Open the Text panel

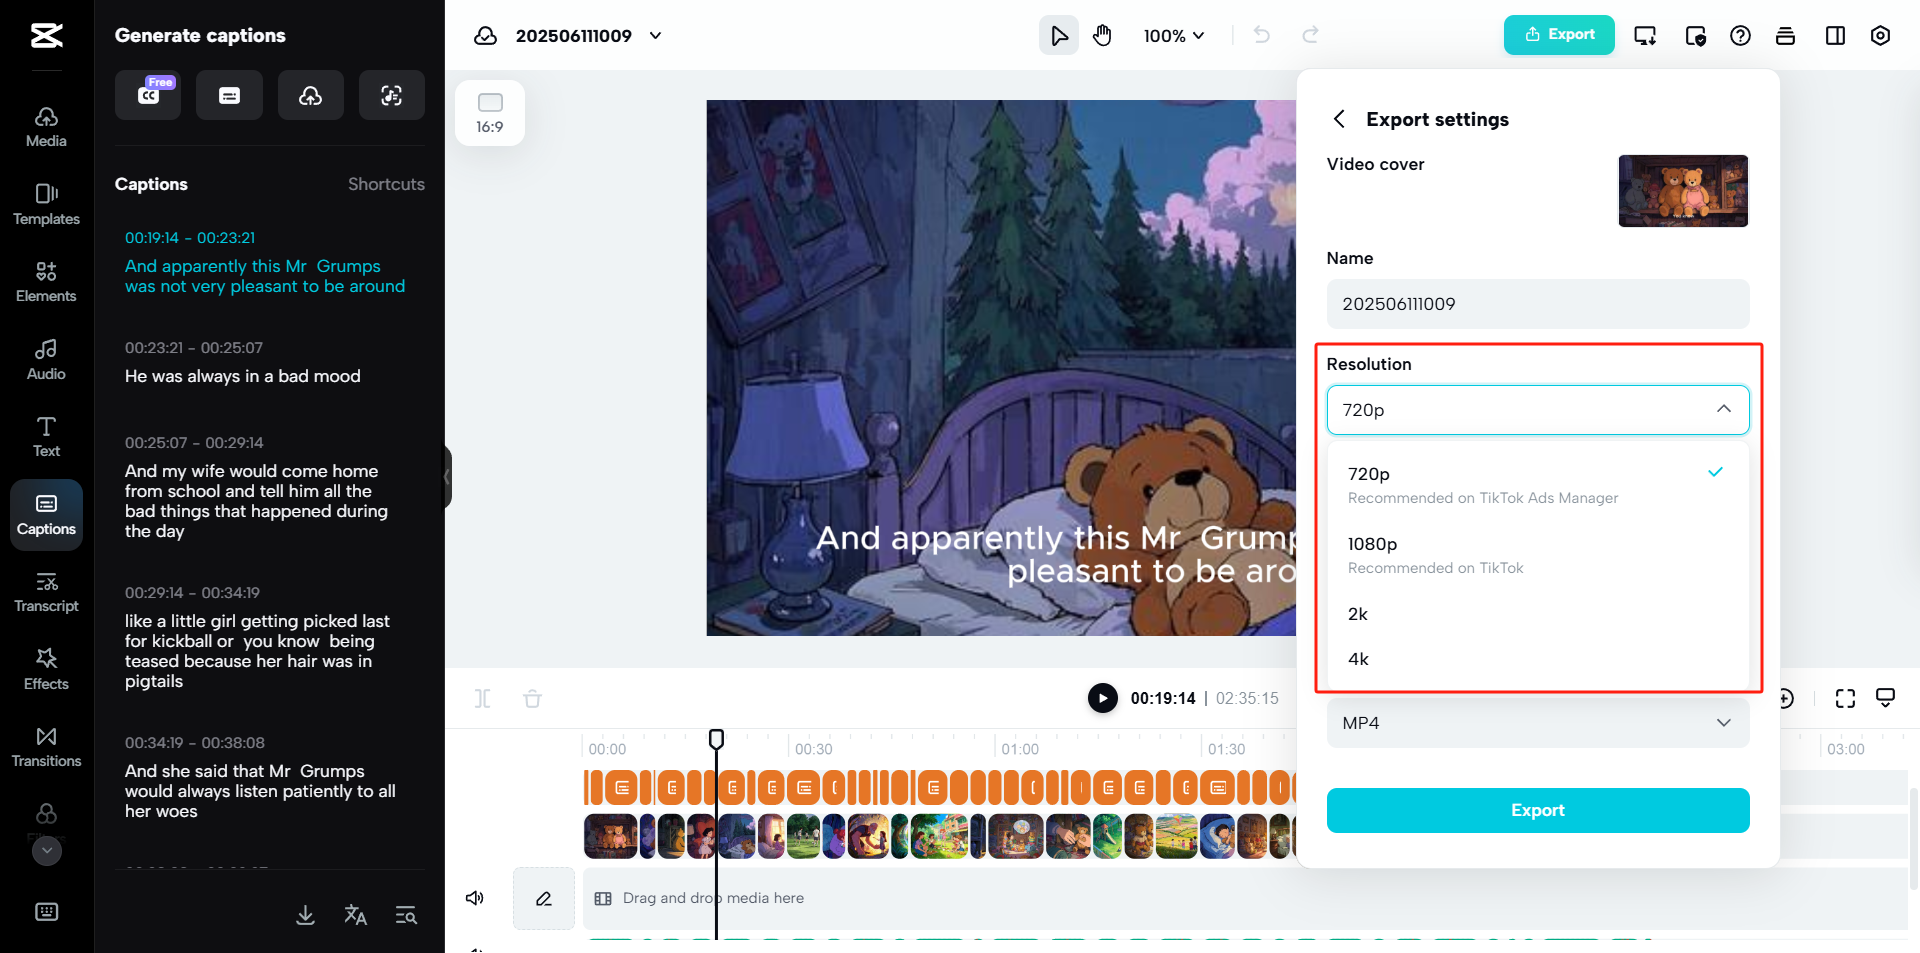(46, 437)
